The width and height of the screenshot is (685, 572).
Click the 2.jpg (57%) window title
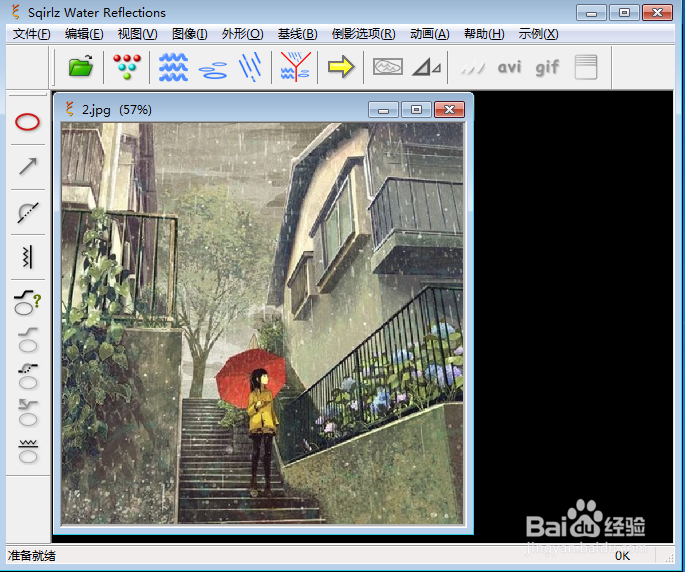point(117,110)
